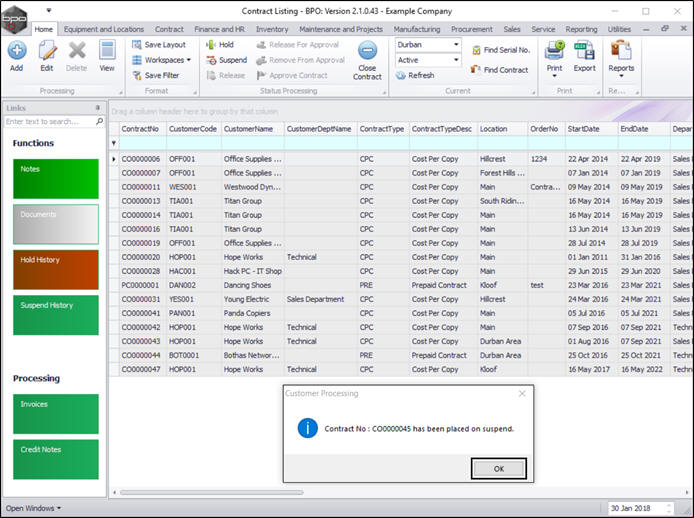This screenshot has width=694, height=518.
Task: Expand the Durban site dropdown
Action: [456, 45]
